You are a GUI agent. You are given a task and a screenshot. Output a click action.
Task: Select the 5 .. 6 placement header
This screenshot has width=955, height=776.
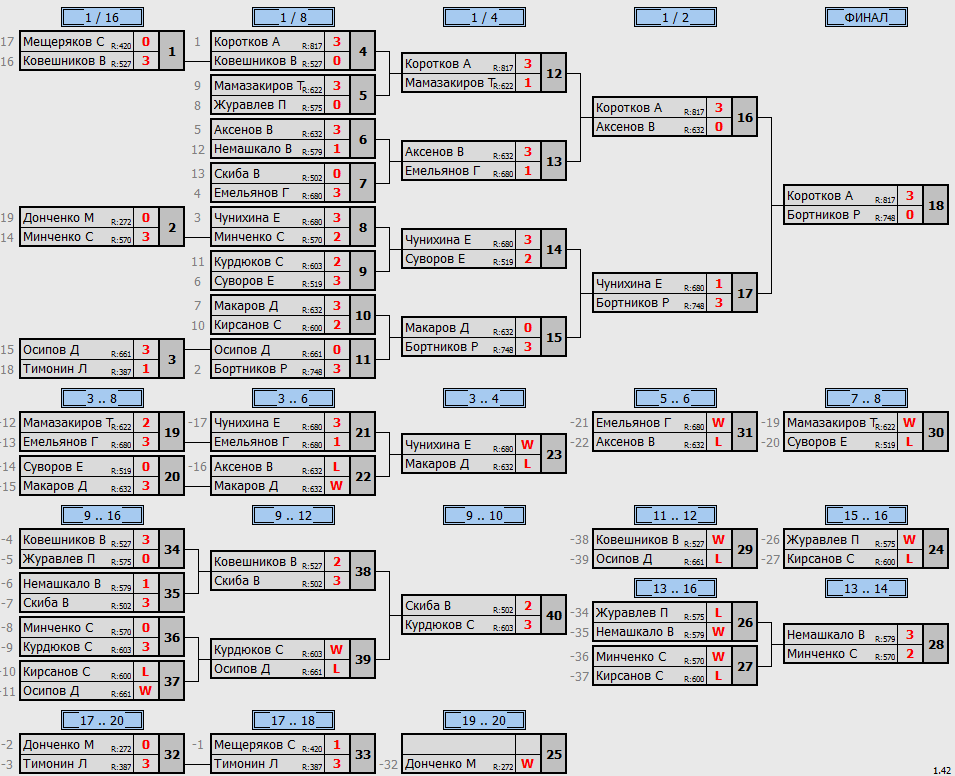tap(675, 398)
